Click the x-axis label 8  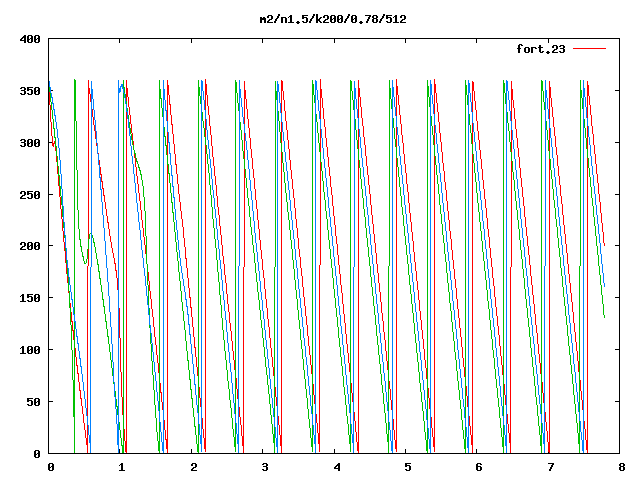click(622, 467)
